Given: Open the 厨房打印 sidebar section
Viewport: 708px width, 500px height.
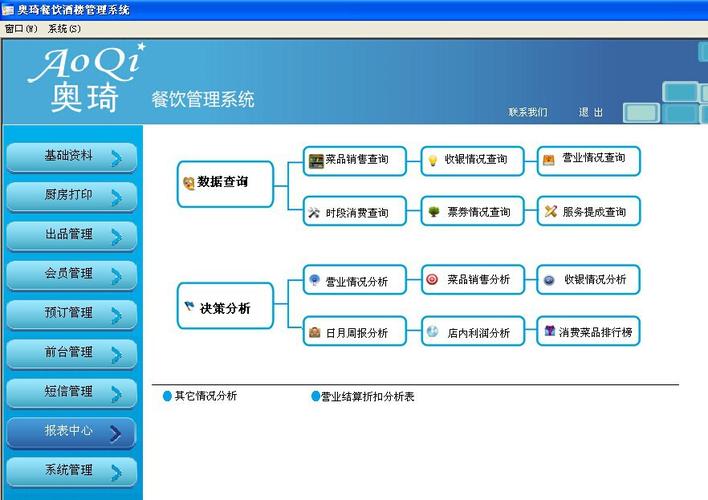Looking at the screenshot, I should tap(70, 196).
